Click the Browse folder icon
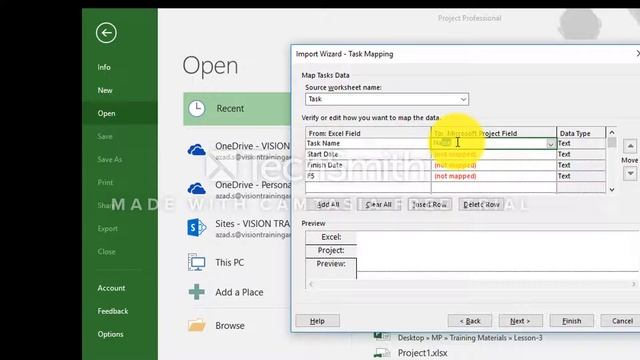Viewport: 640px width, 360px height. (197, 325)
